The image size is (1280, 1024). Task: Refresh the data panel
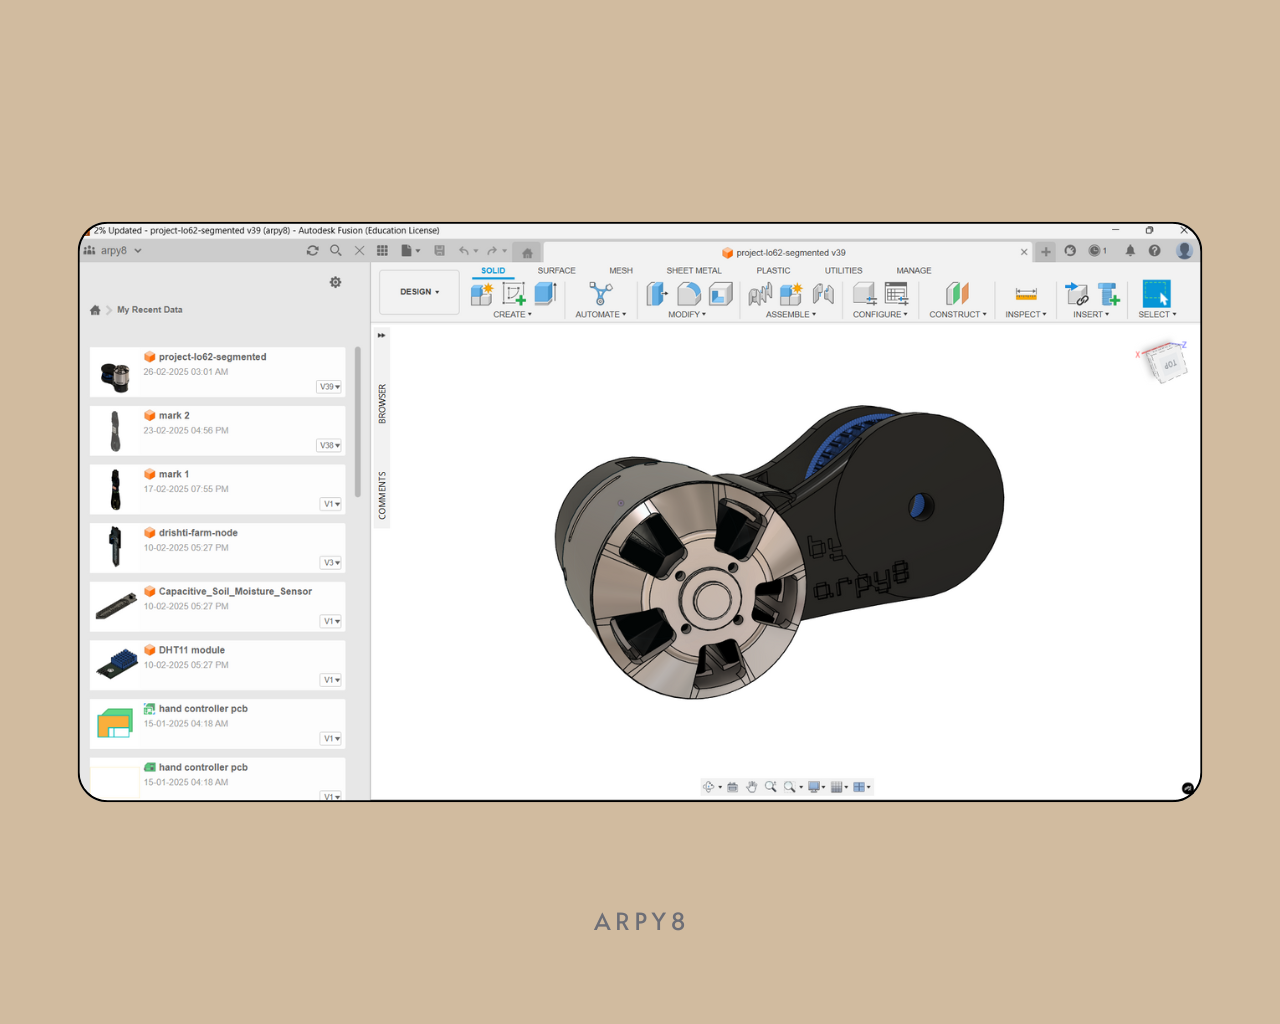point(313,251)
